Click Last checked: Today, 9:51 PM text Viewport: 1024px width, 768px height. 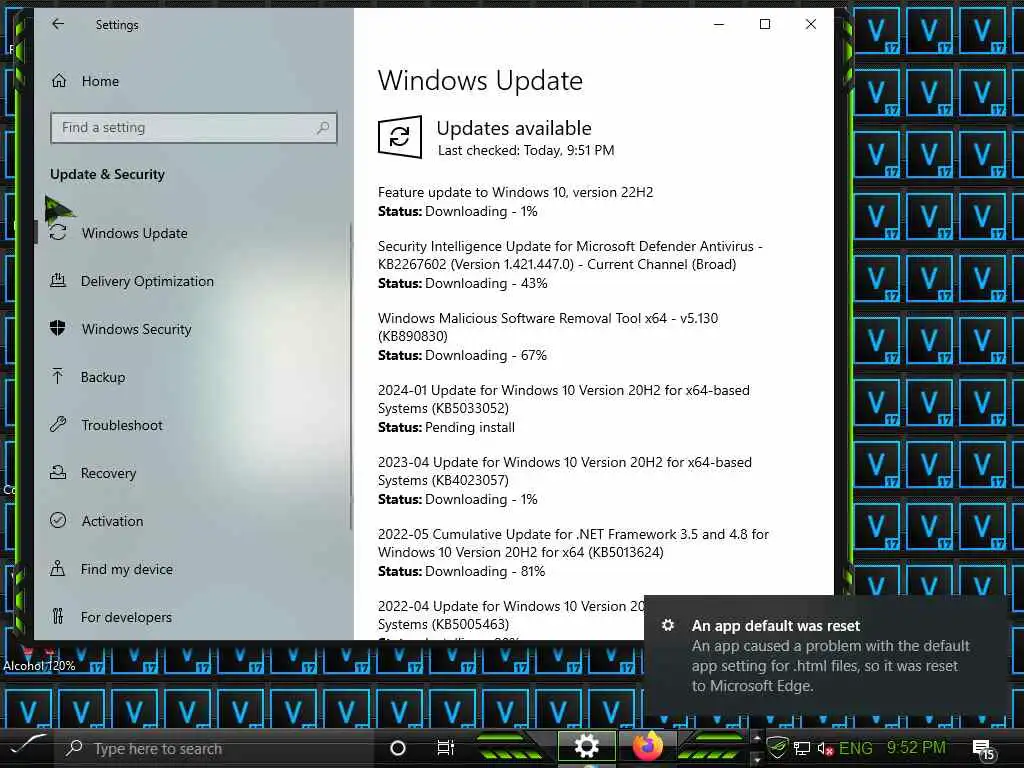click(x=526, y=150)
